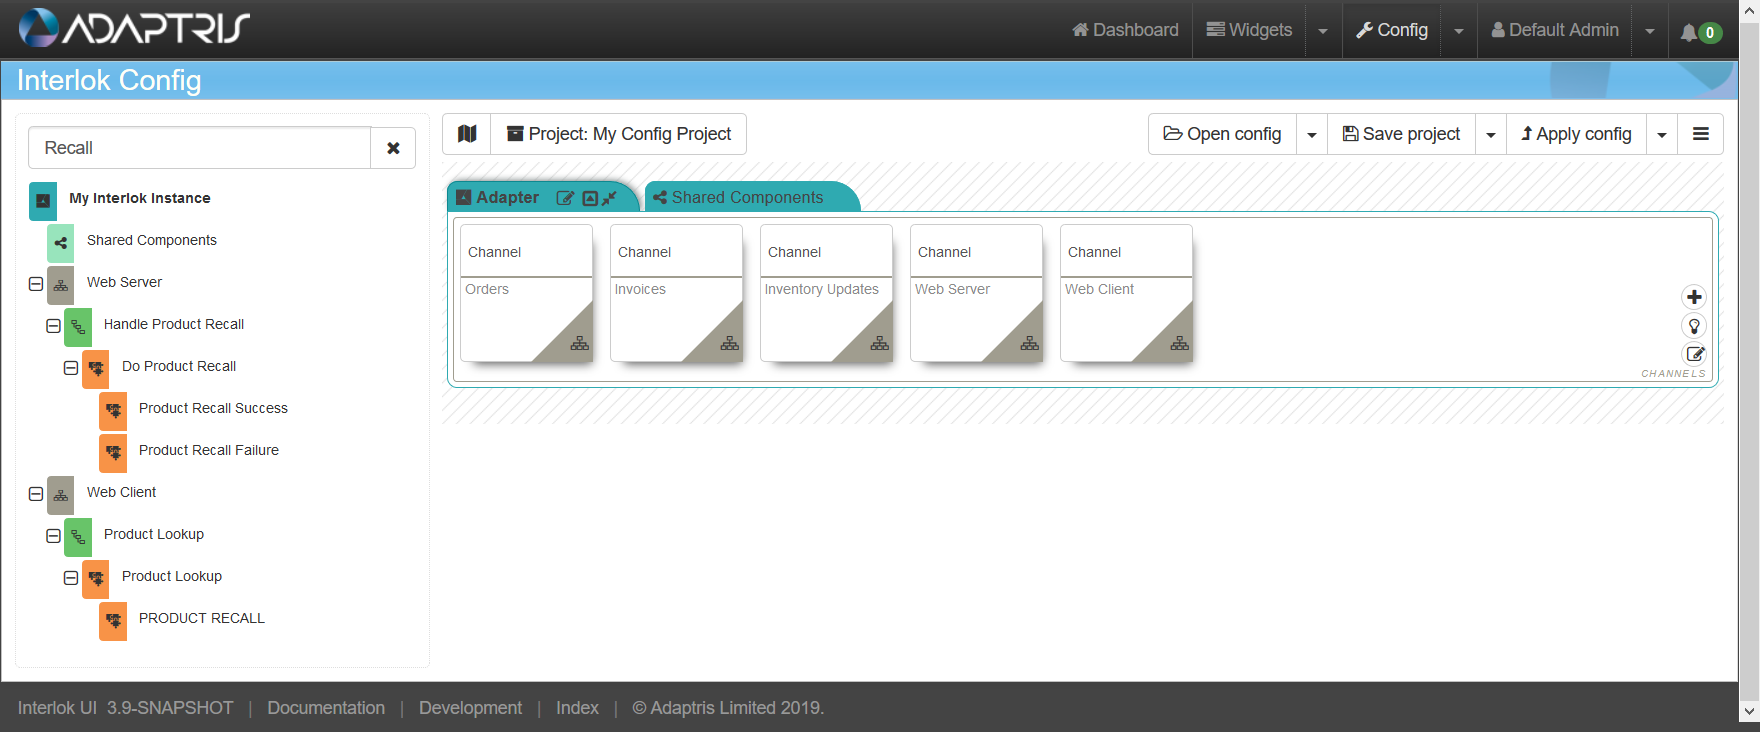Click the PRODUCT RECALL service icon
This screenshot has width=1760, height=732.
pos(113,621)
